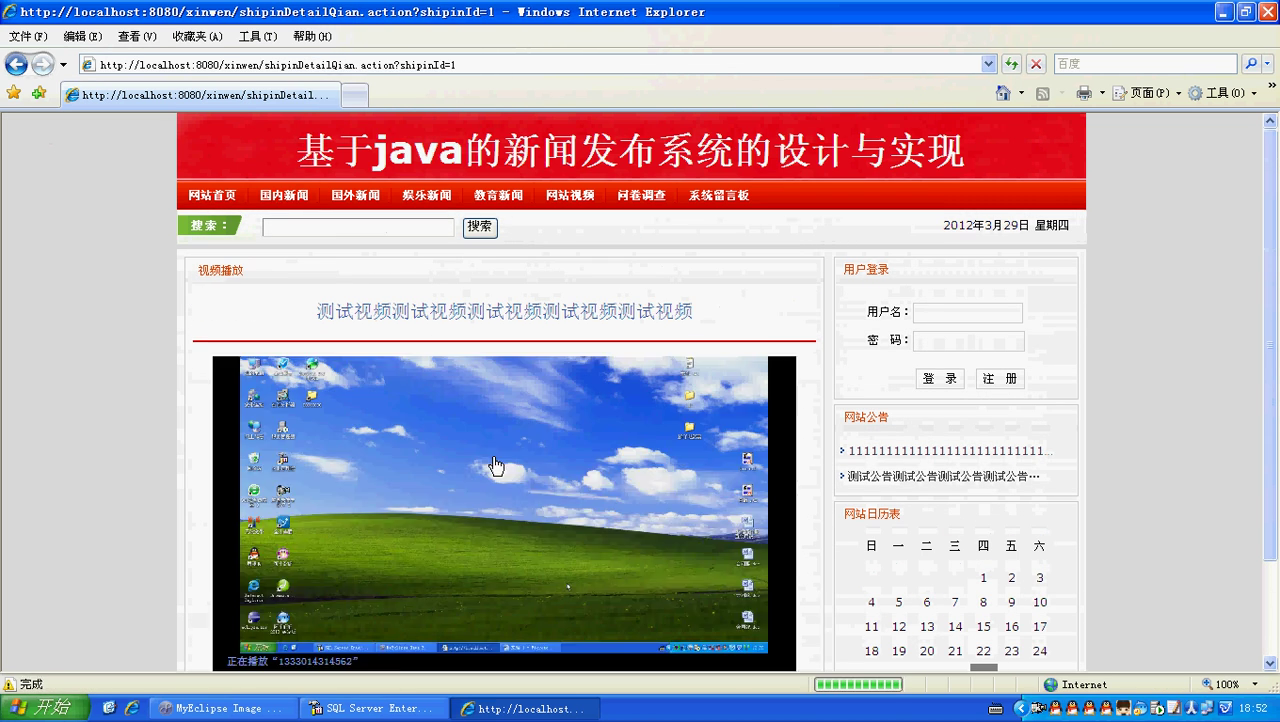Image resolution: width=1280 pixels, height=722 pixels.
Task: Click the 搜索 button next to search field
Action: 480,227
